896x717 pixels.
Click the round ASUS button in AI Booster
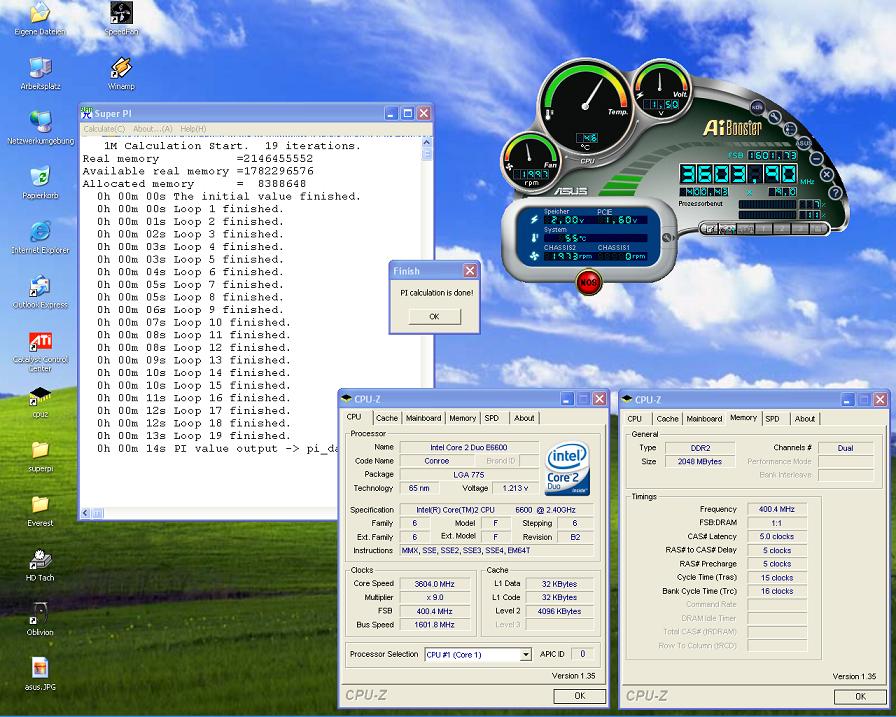coord(803,142)
